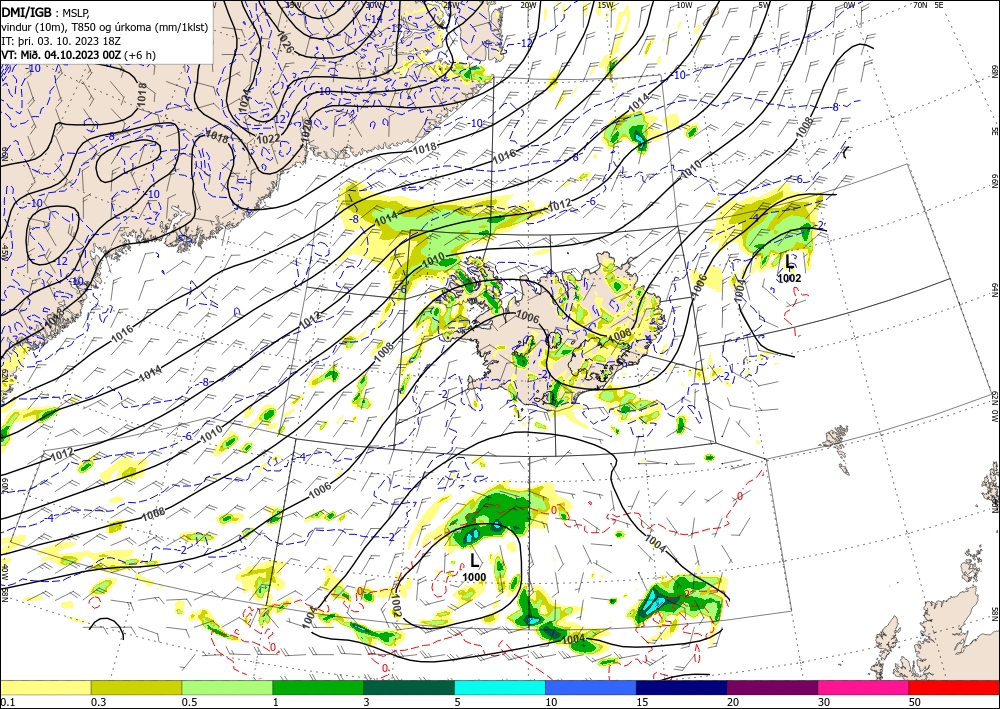
Task: Click the 5W longitude label at top
Action: point(763,5)
